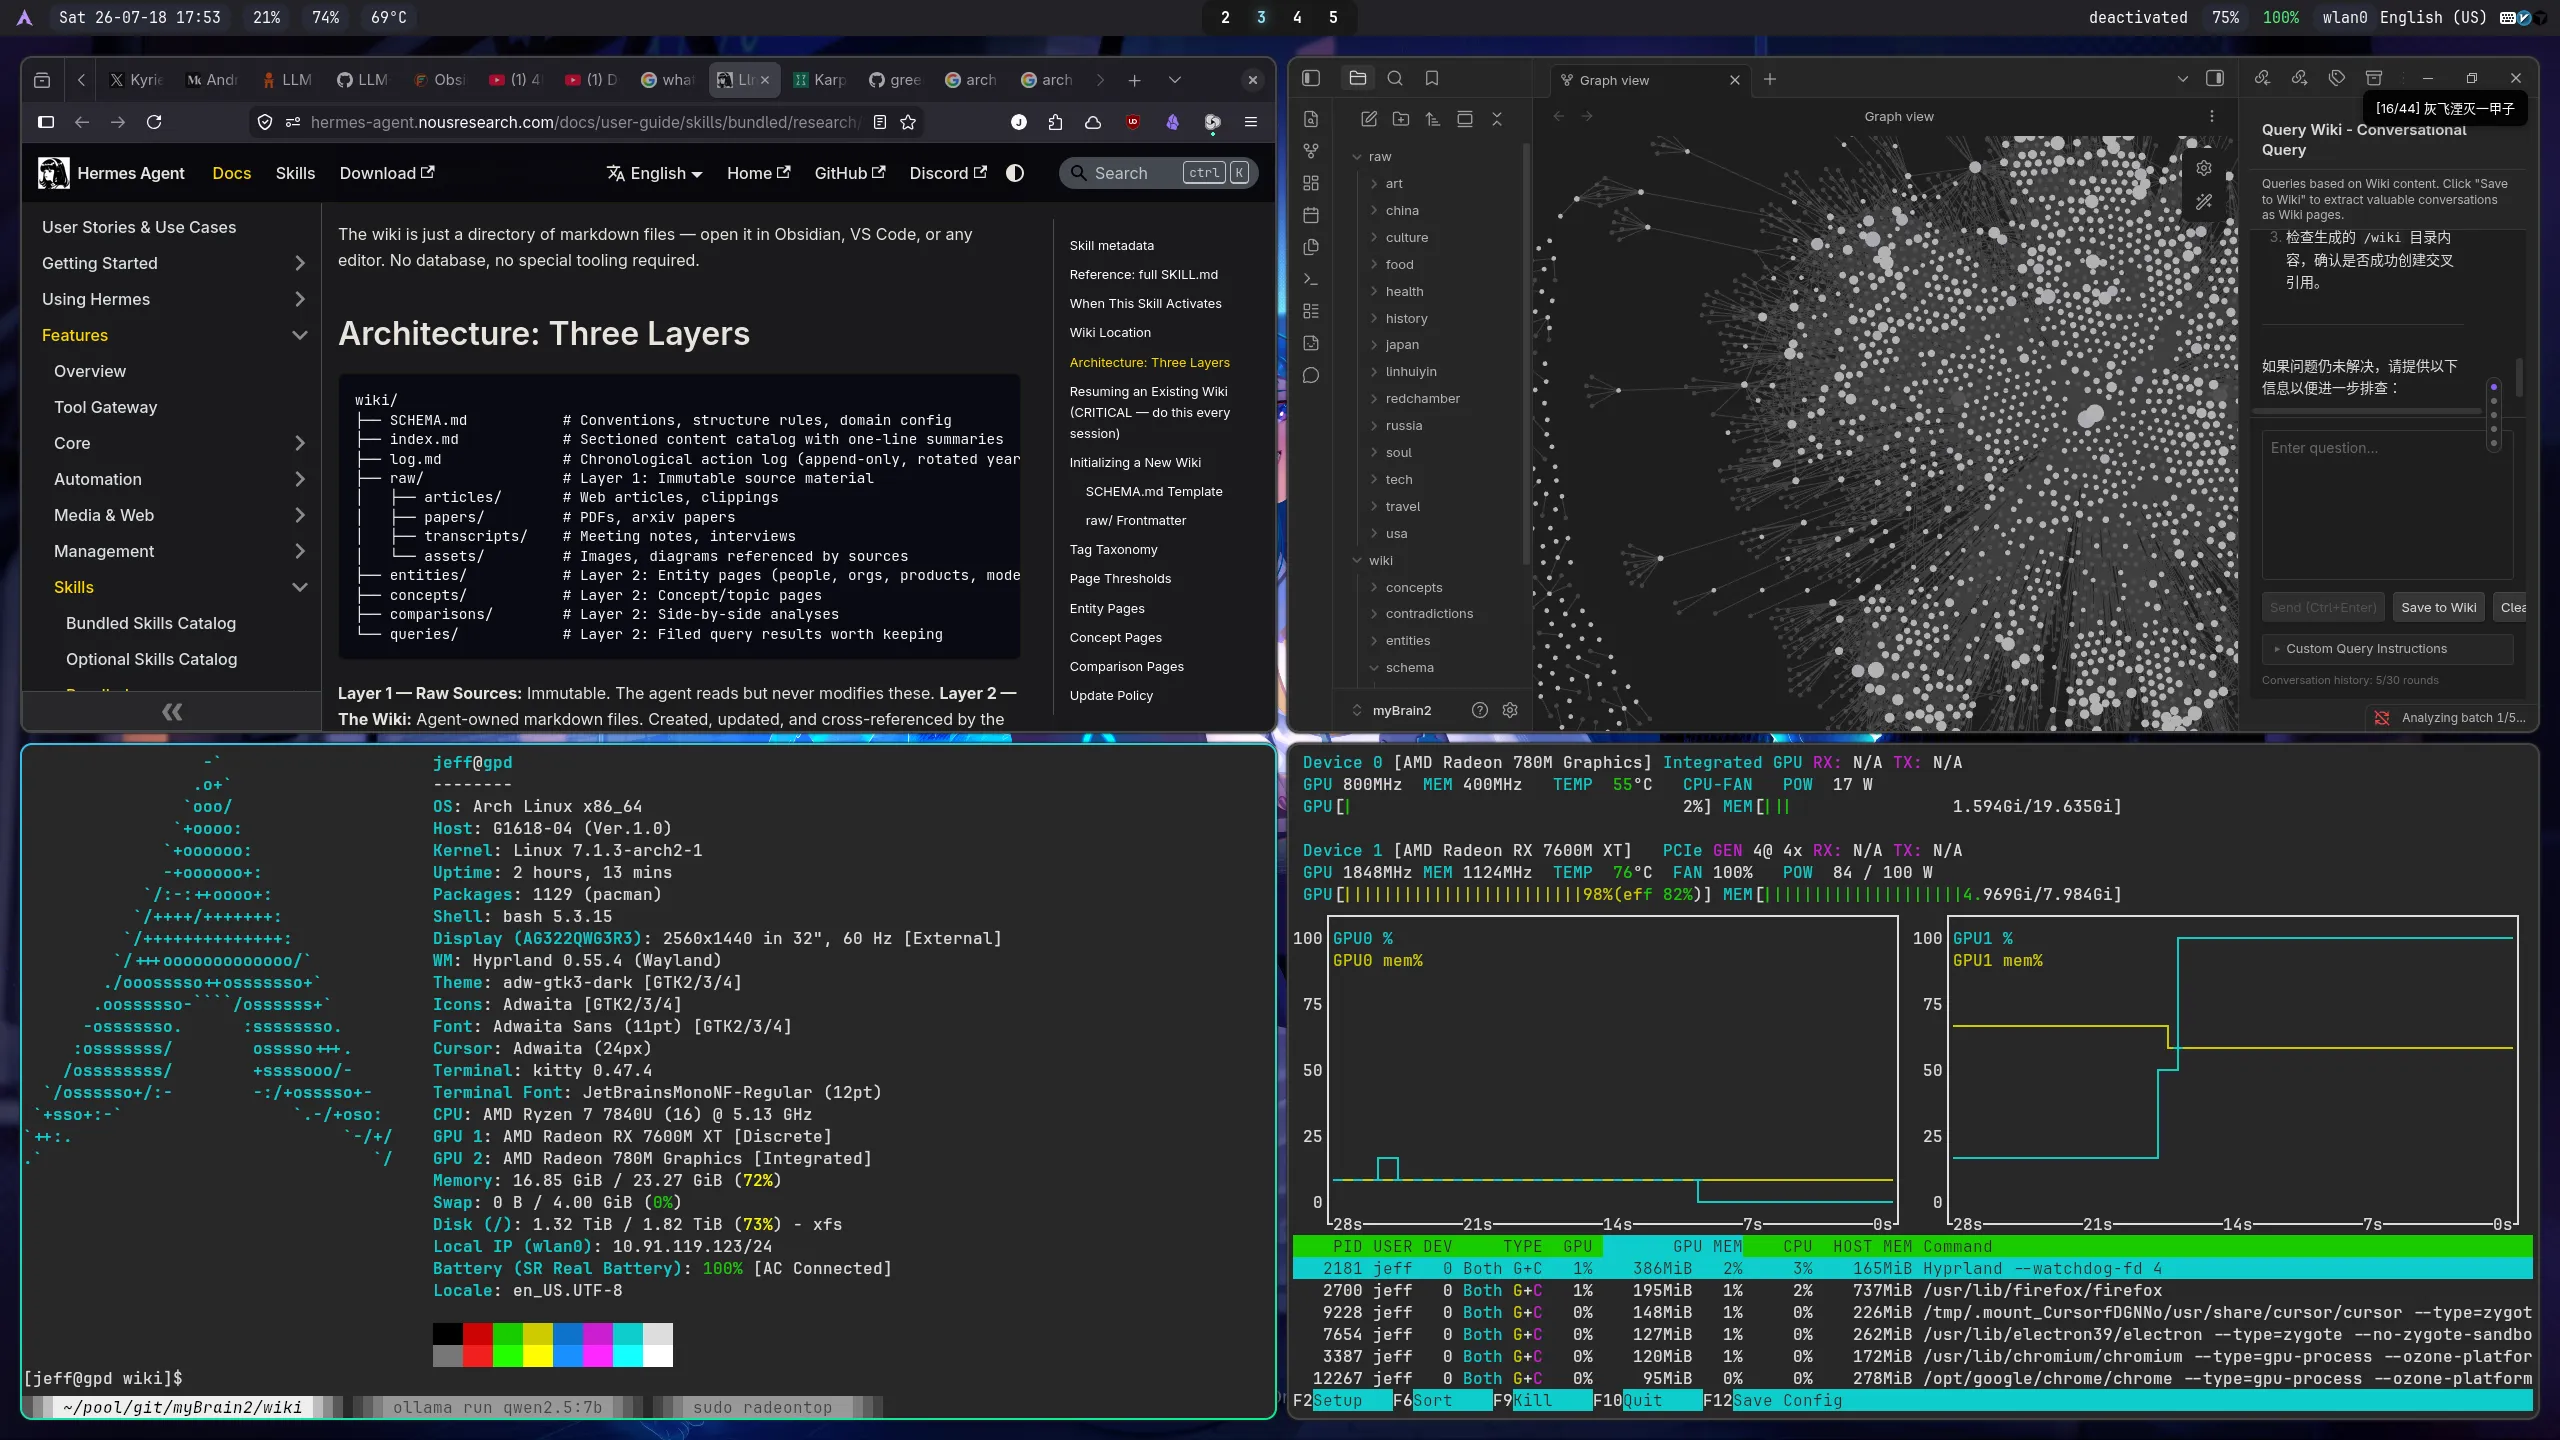Reload the page in Firefox
The image size is (2560, 1440).
point(154,122)
